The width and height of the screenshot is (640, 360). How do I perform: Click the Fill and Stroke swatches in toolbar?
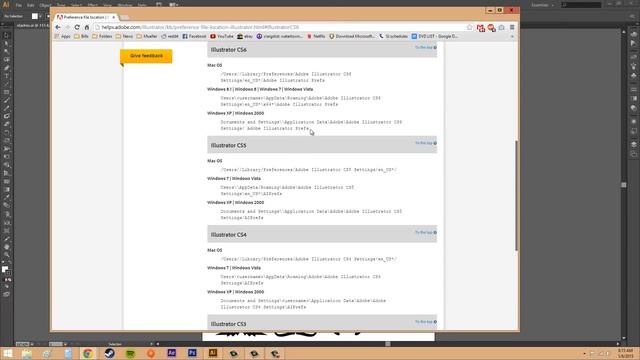6,270
